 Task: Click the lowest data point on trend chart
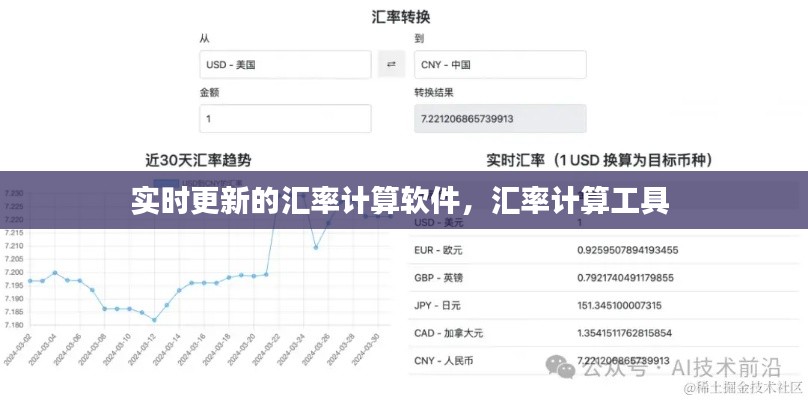[x=154, y=320]
